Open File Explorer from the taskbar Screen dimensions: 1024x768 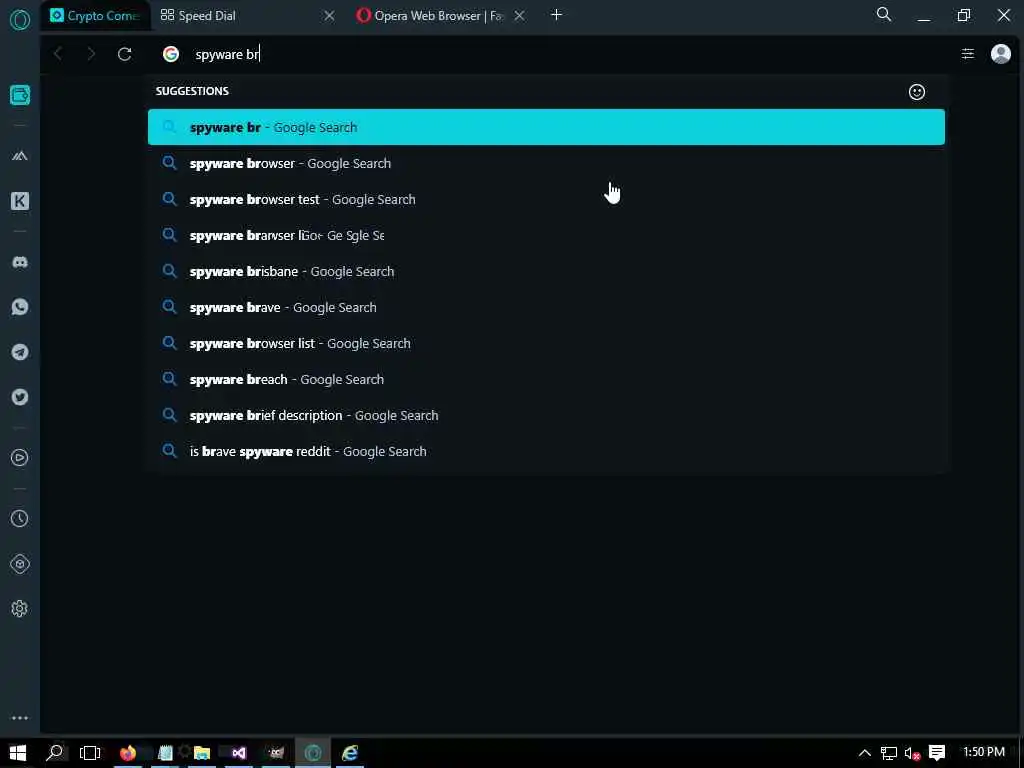point(202,753)
